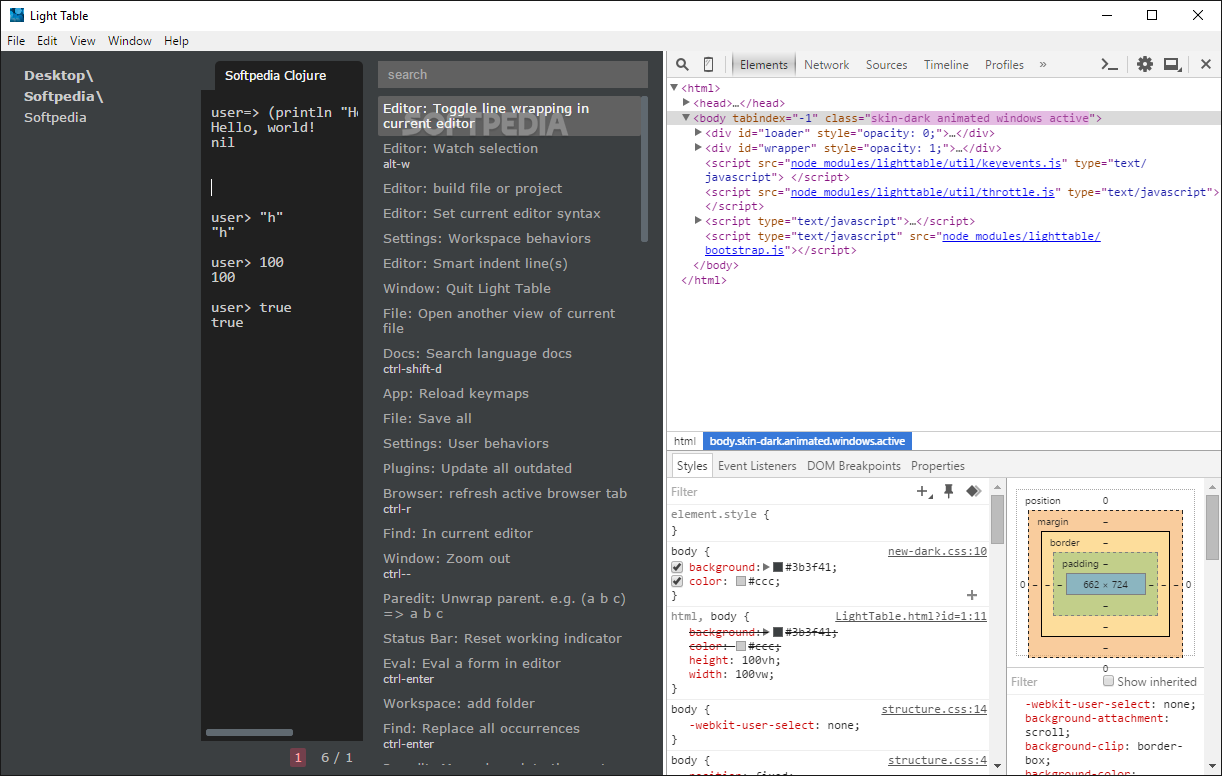Uncheck the color #ccc property checkbox

(x=677, y=581)
